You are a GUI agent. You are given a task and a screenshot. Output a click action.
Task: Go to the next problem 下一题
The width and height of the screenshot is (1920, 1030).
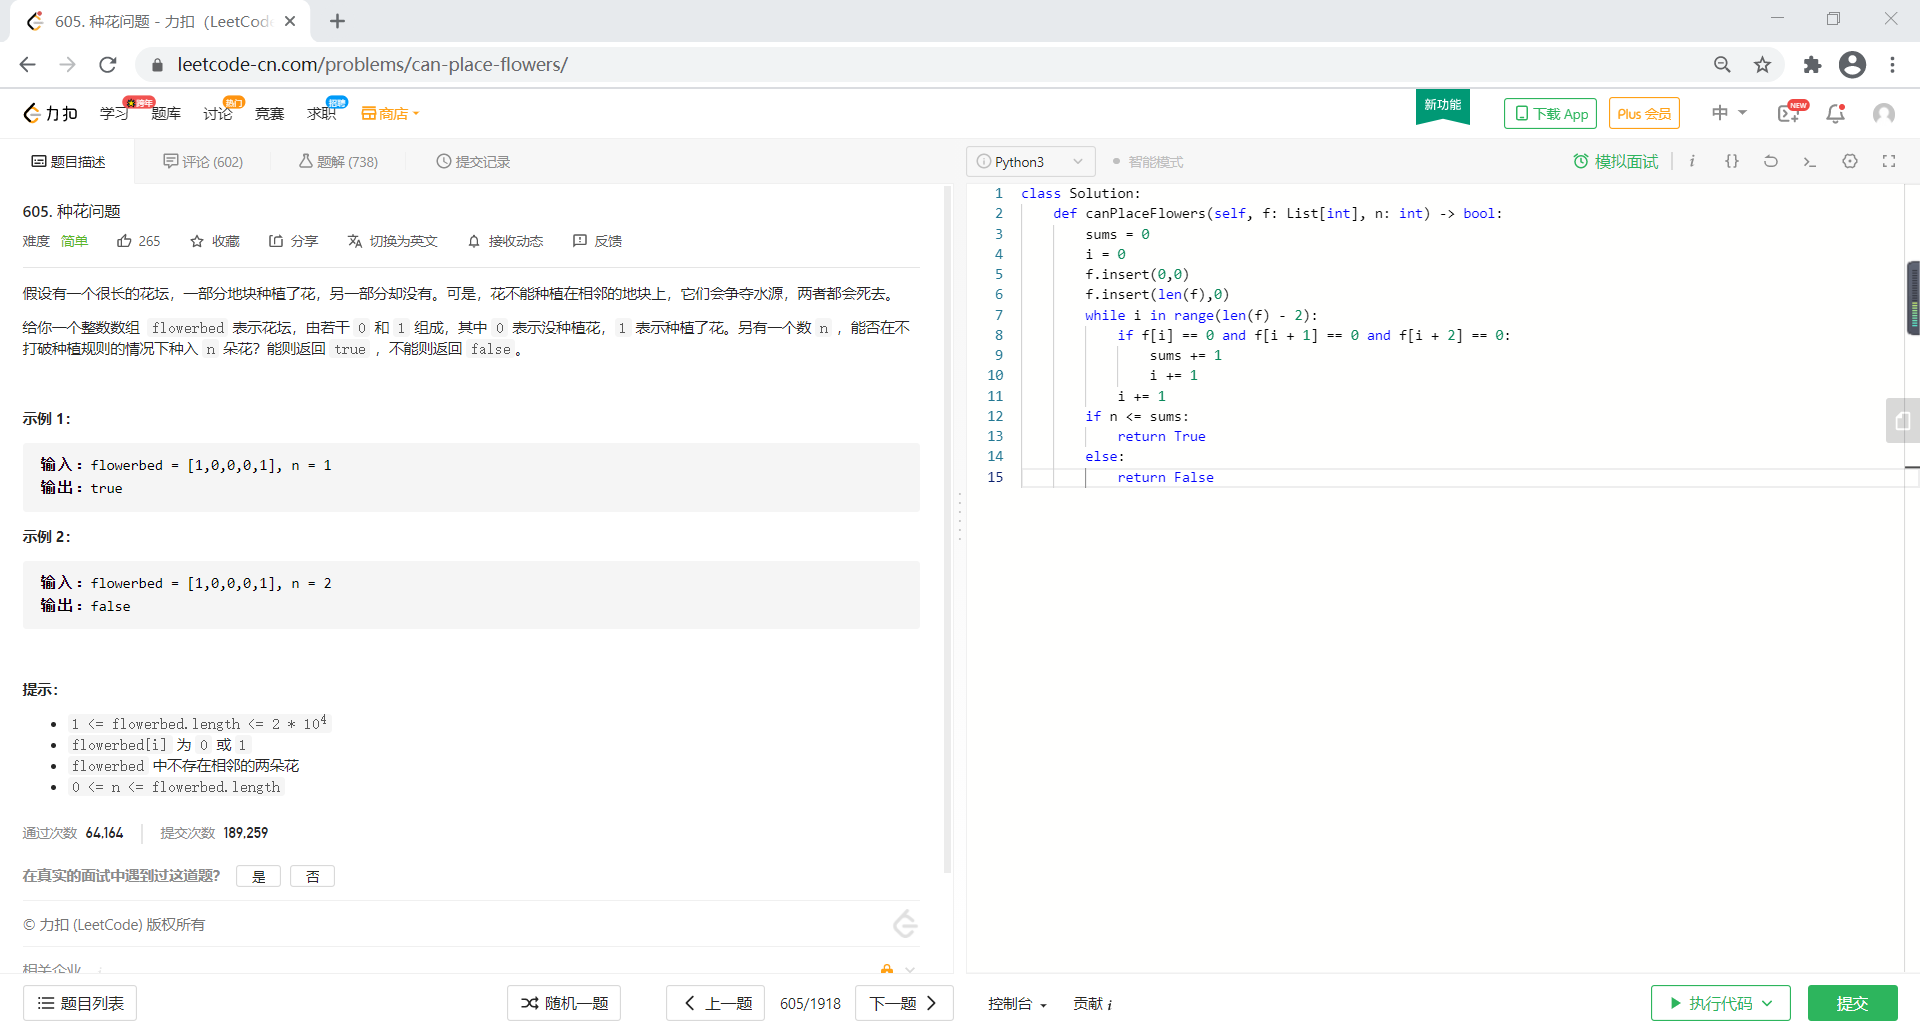pos(904,1003)
